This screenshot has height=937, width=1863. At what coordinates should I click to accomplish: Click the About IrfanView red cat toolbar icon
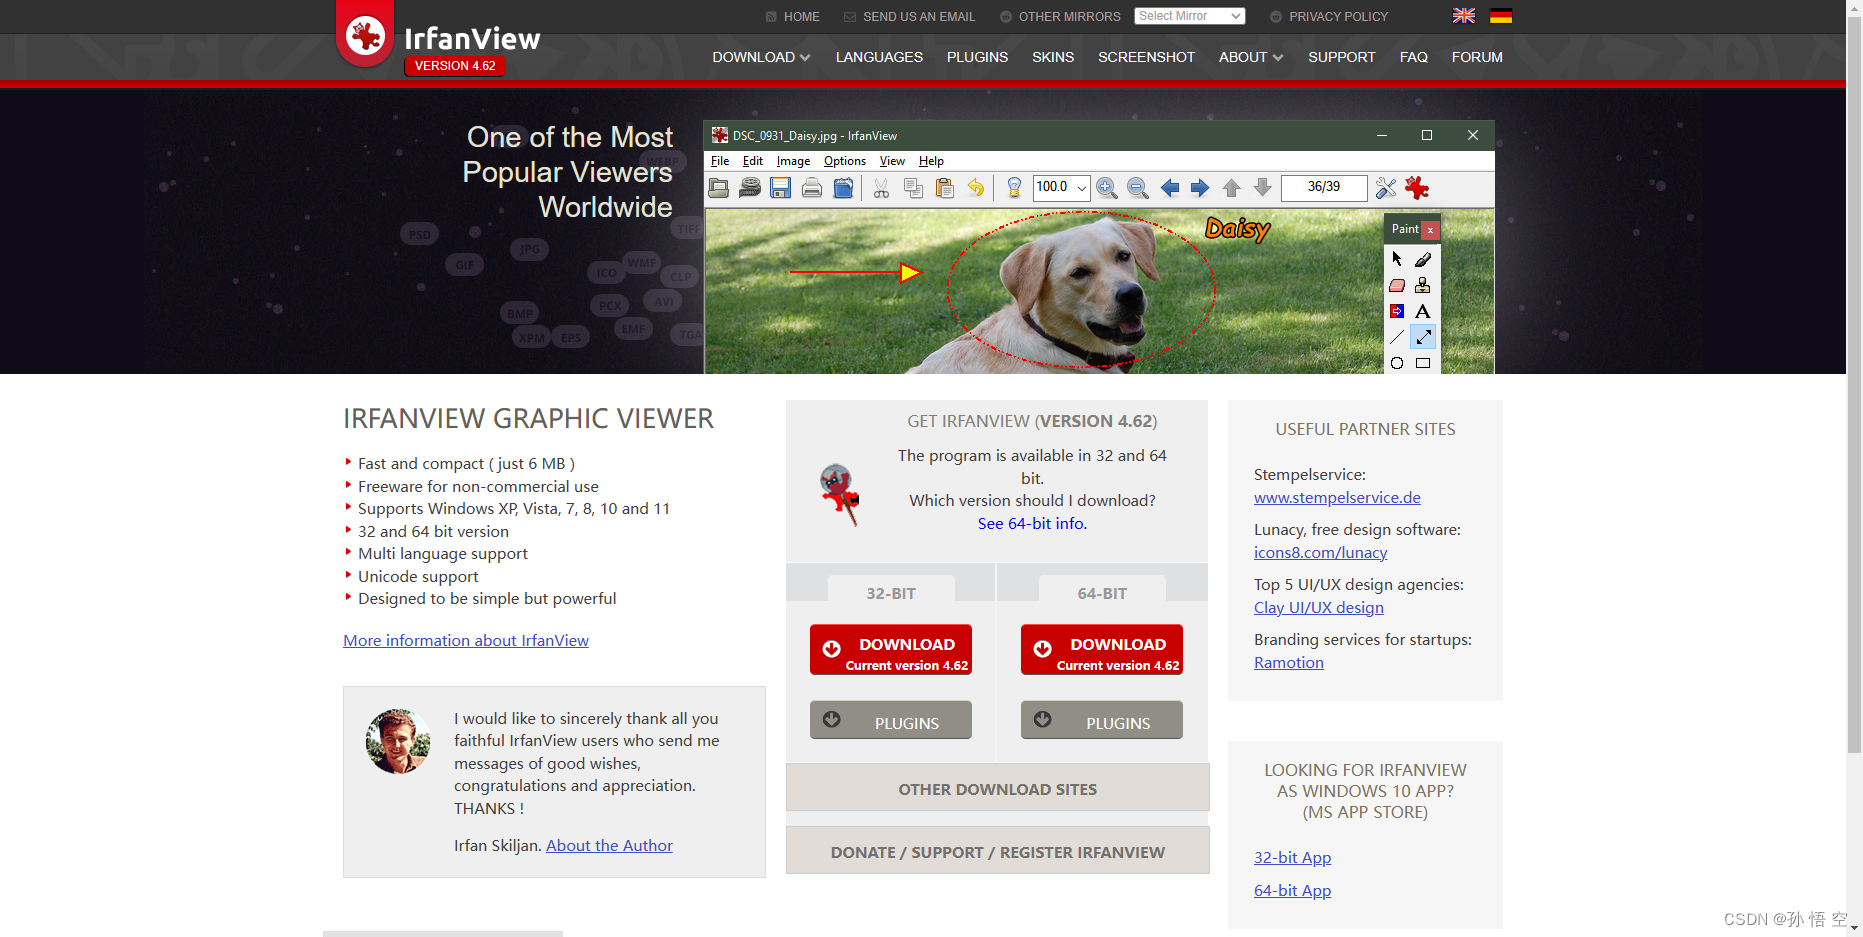(x=1417, y=188)
